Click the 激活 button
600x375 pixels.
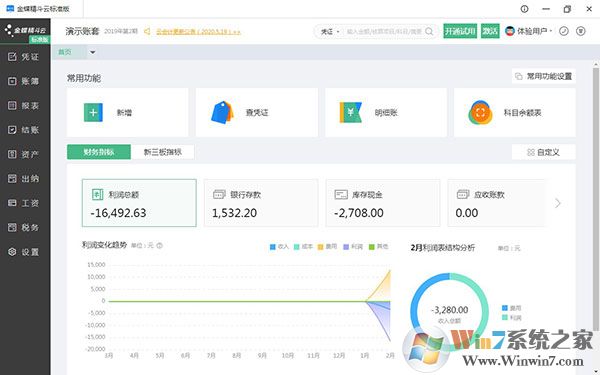click(490, 31)
